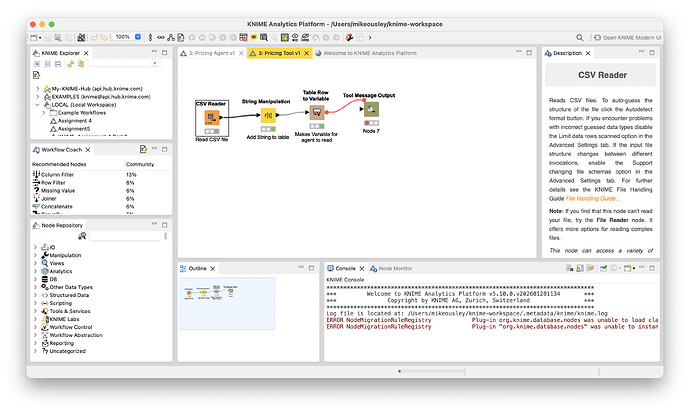Image resolution: width=690 pixels, height=412 pixels.
Task: Select the Missing Value recommended node
Action: 59,190
